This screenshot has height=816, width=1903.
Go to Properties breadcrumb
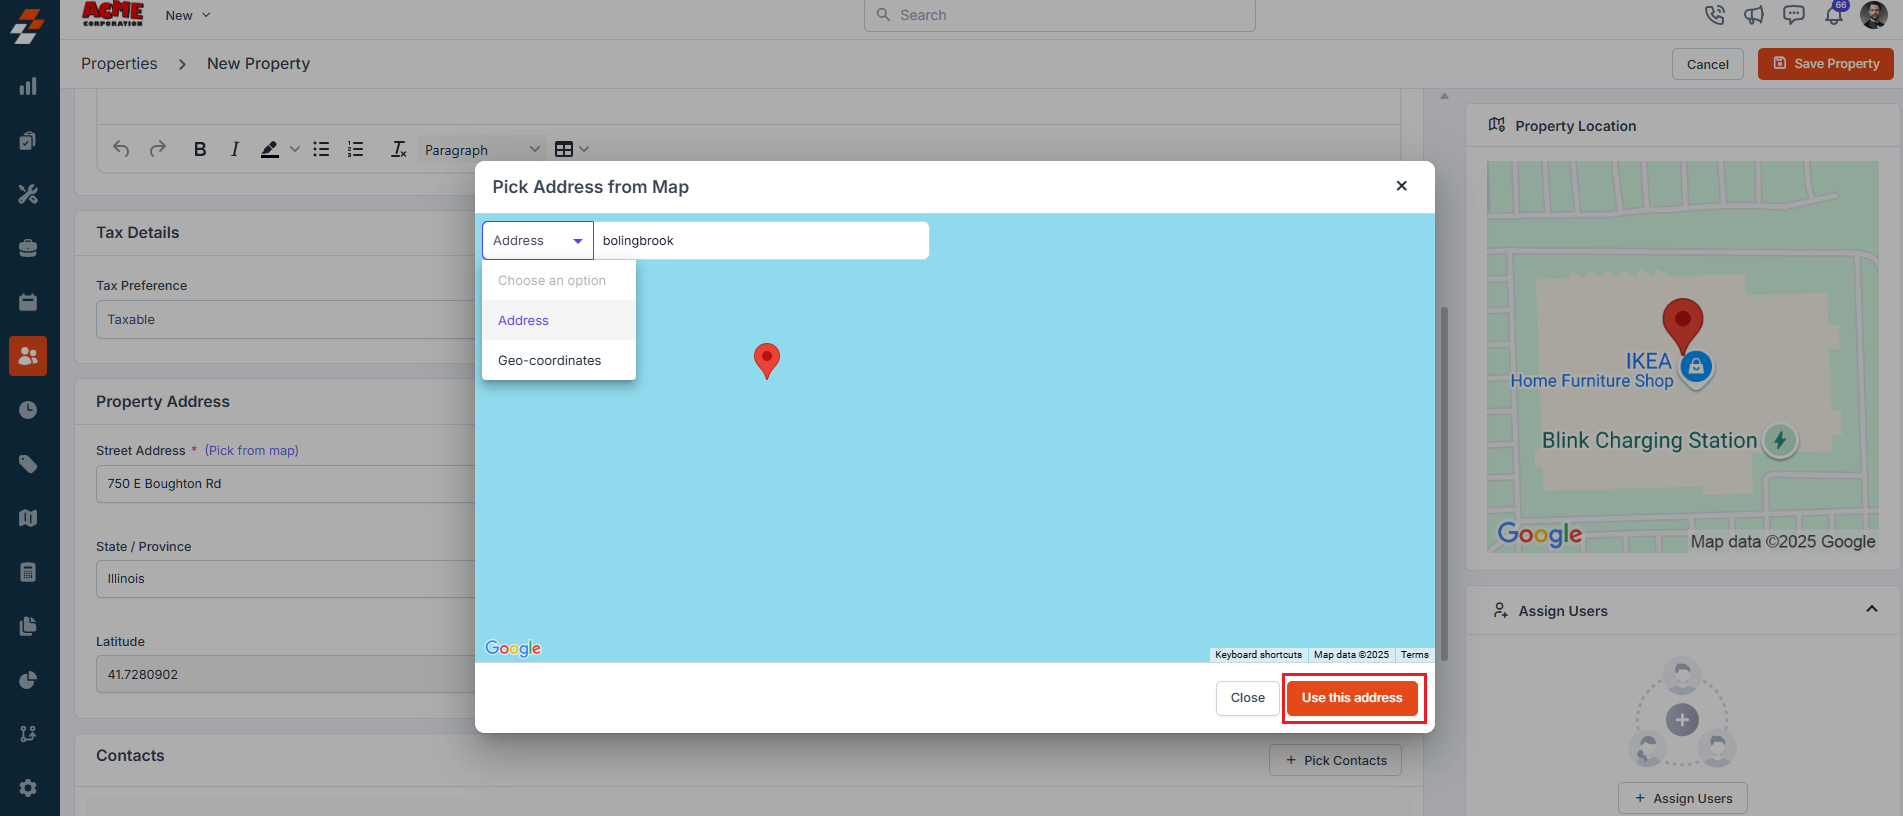click(119, 64)
